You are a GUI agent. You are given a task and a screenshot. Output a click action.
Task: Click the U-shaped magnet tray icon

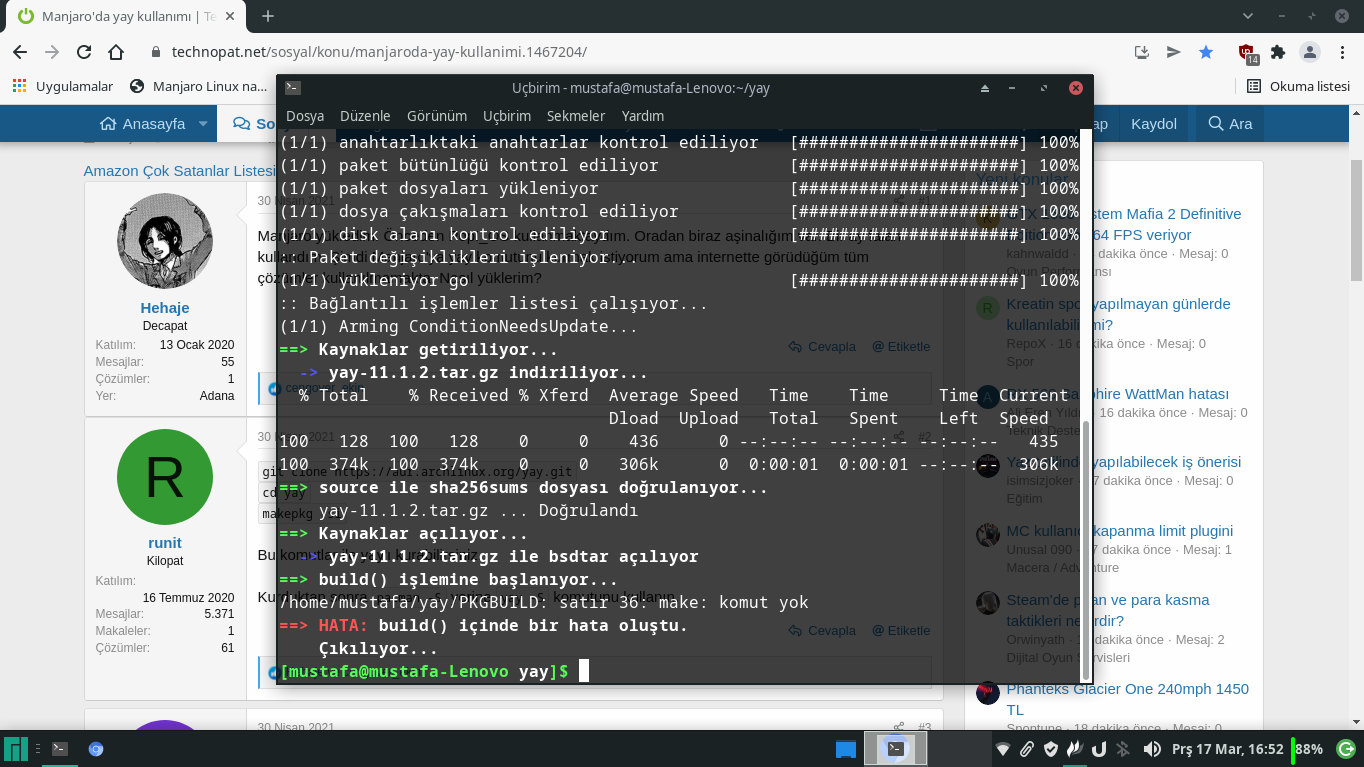pos(1099,749)
